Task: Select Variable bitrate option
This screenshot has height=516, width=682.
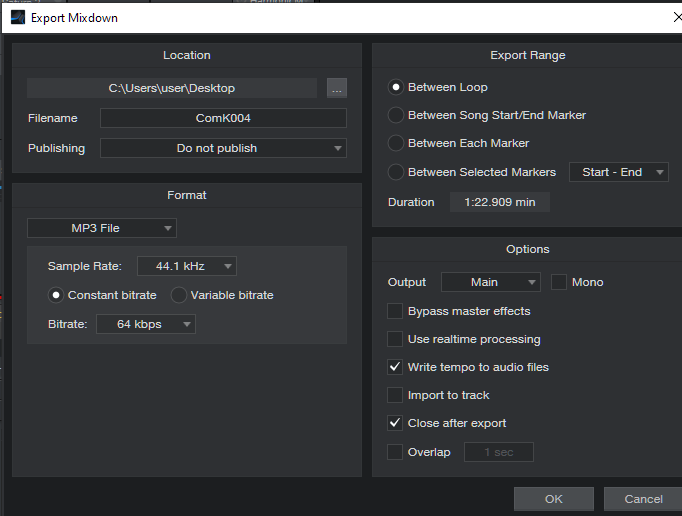Action: (179, 295)
